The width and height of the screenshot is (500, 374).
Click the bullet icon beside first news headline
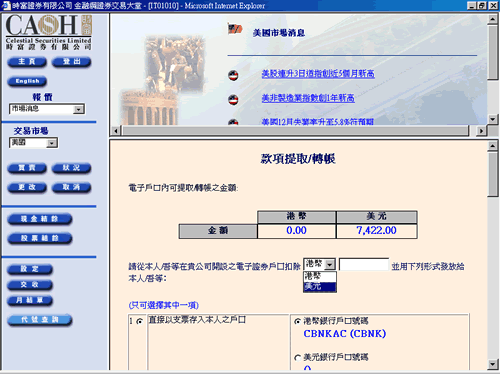pos(233,75)
